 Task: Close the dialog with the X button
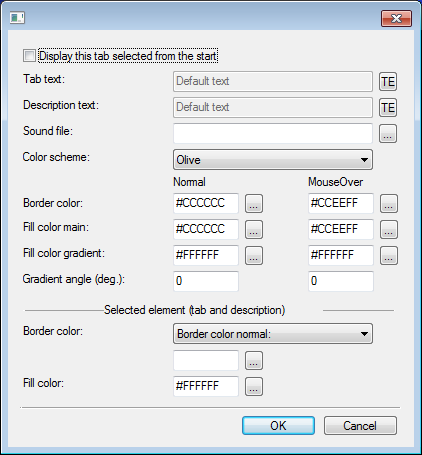(x=396, y=18)
